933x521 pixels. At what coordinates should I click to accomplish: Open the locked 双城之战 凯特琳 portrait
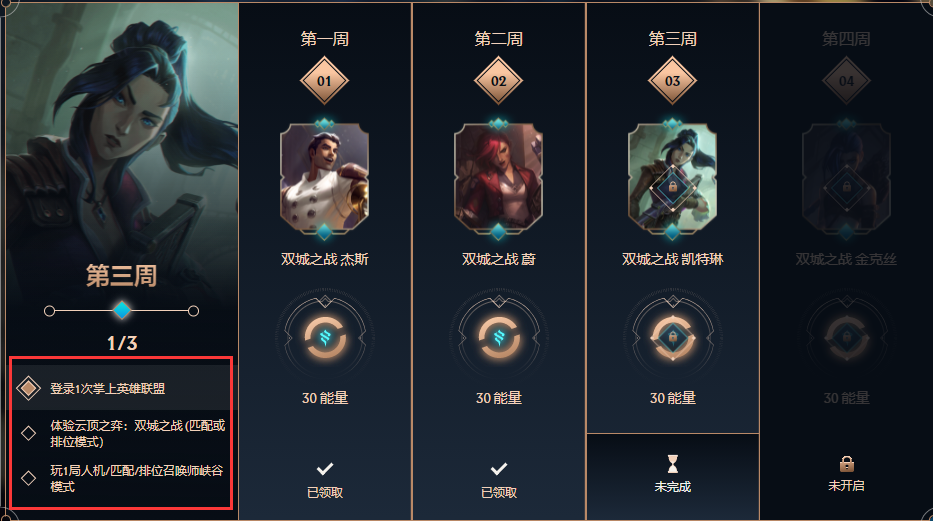(672, 178)
